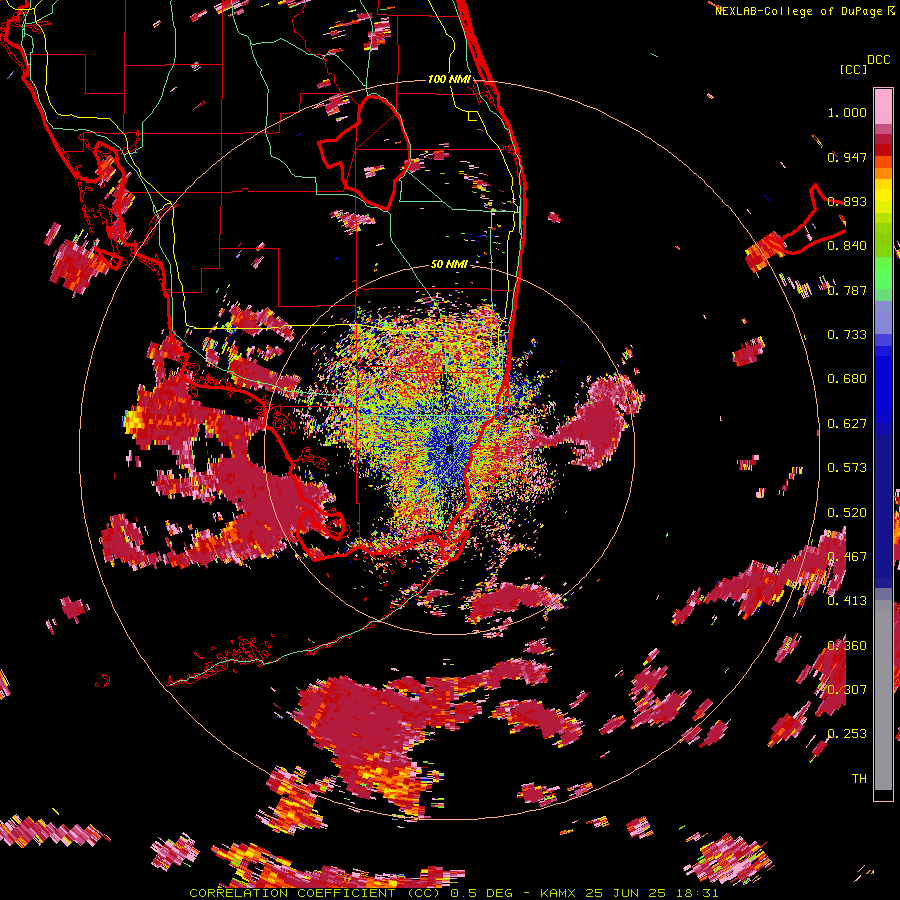This screenshot has height=900, width=900.
Task: Click the 0.520 scale value
Action: (x=847, y=513)
